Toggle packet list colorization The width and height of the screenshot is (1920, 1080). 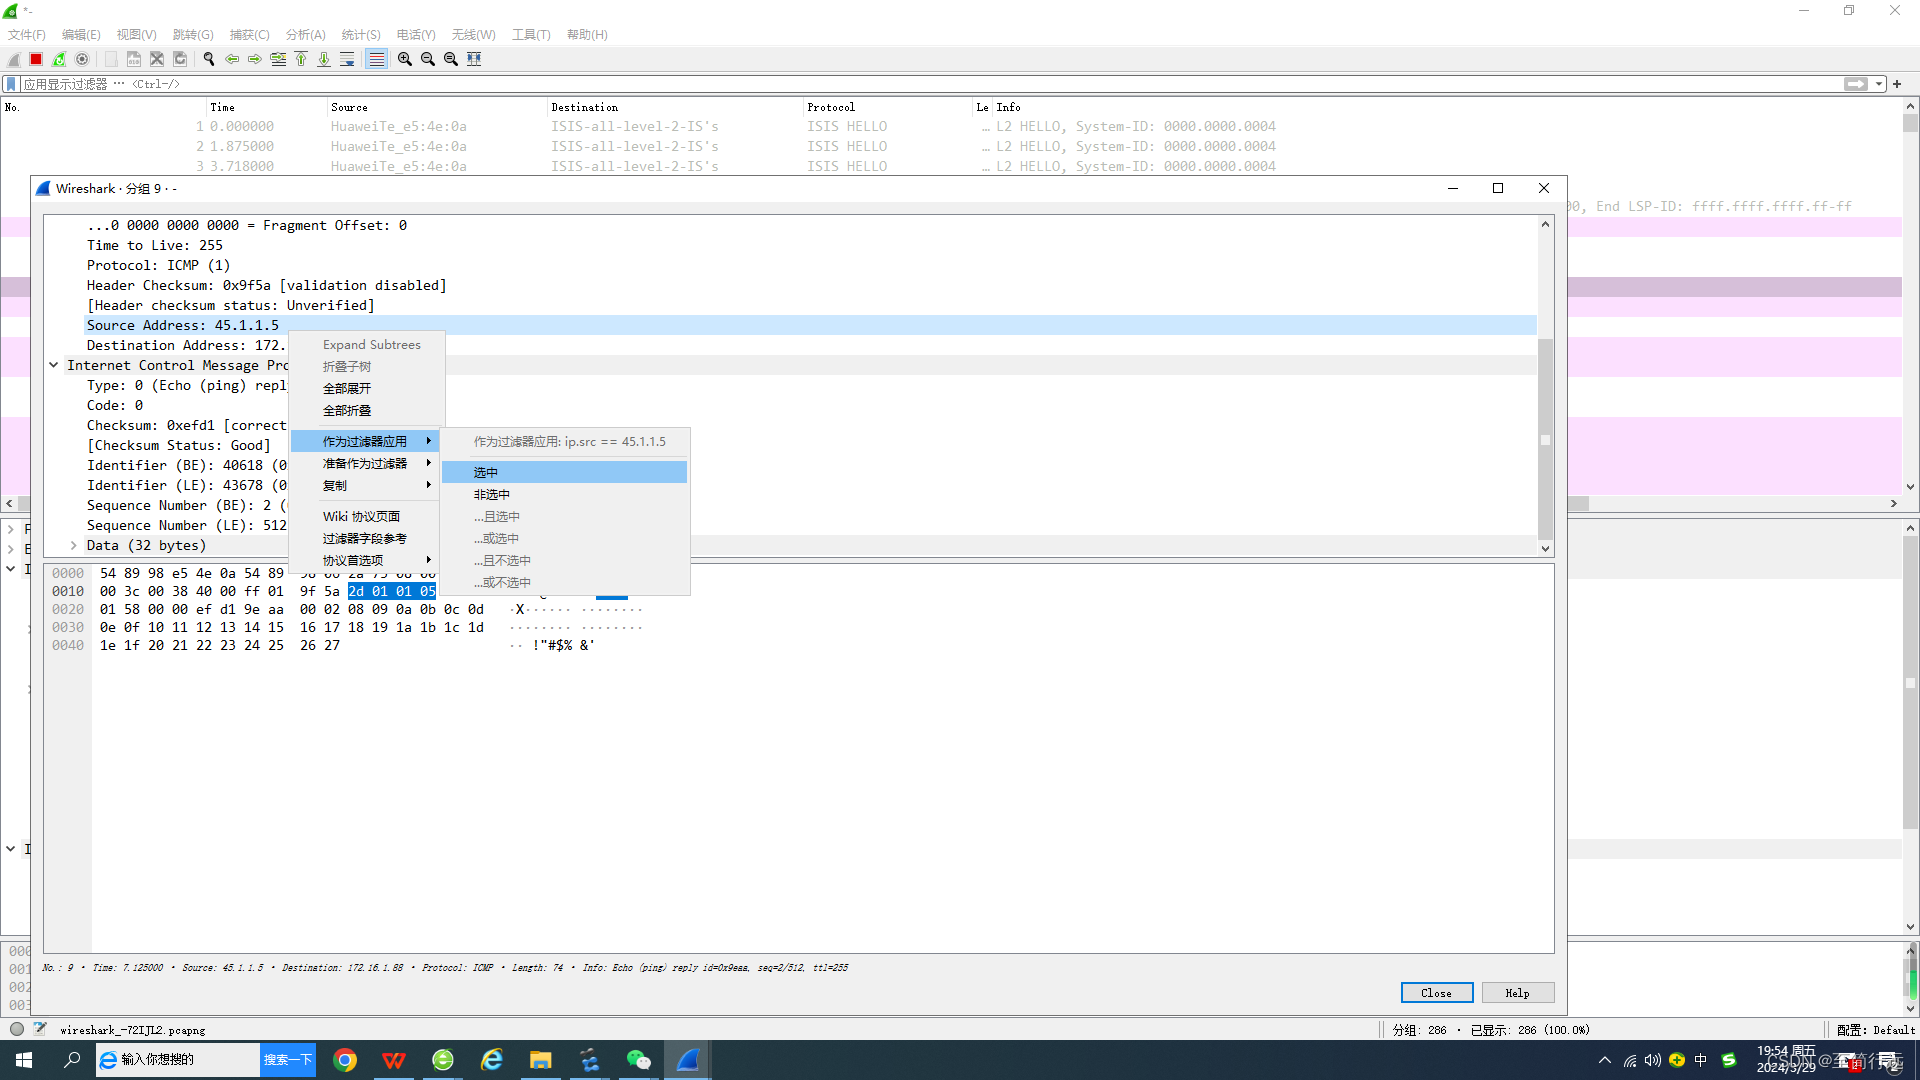click(376, 59)
